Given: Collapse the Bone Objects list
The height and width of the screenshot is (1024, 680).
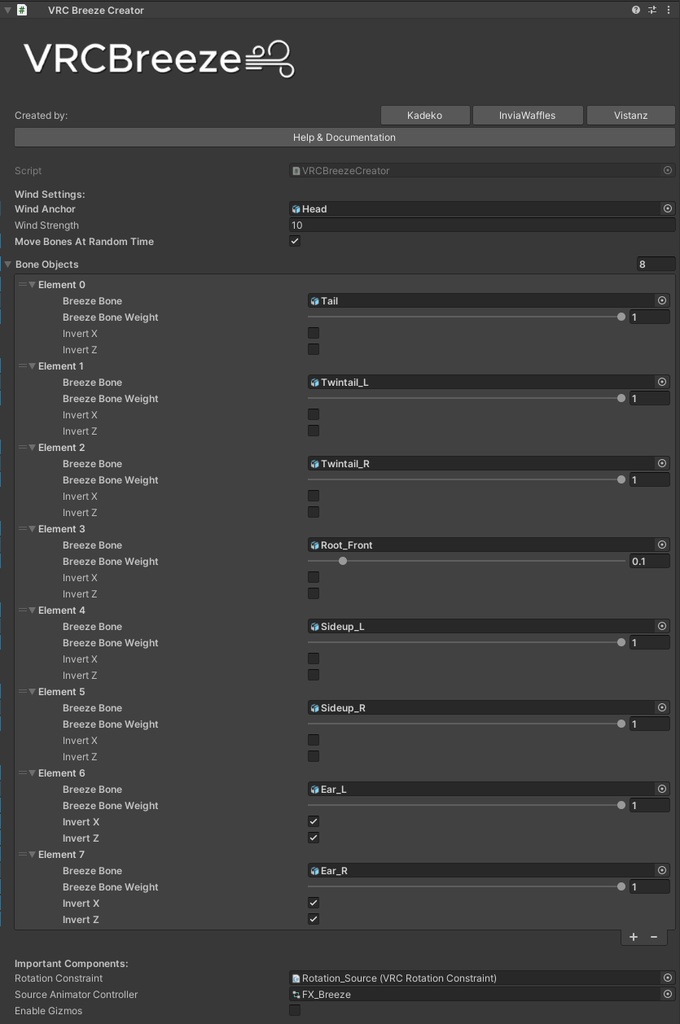Looking at the screenshot, I should 8,264.
